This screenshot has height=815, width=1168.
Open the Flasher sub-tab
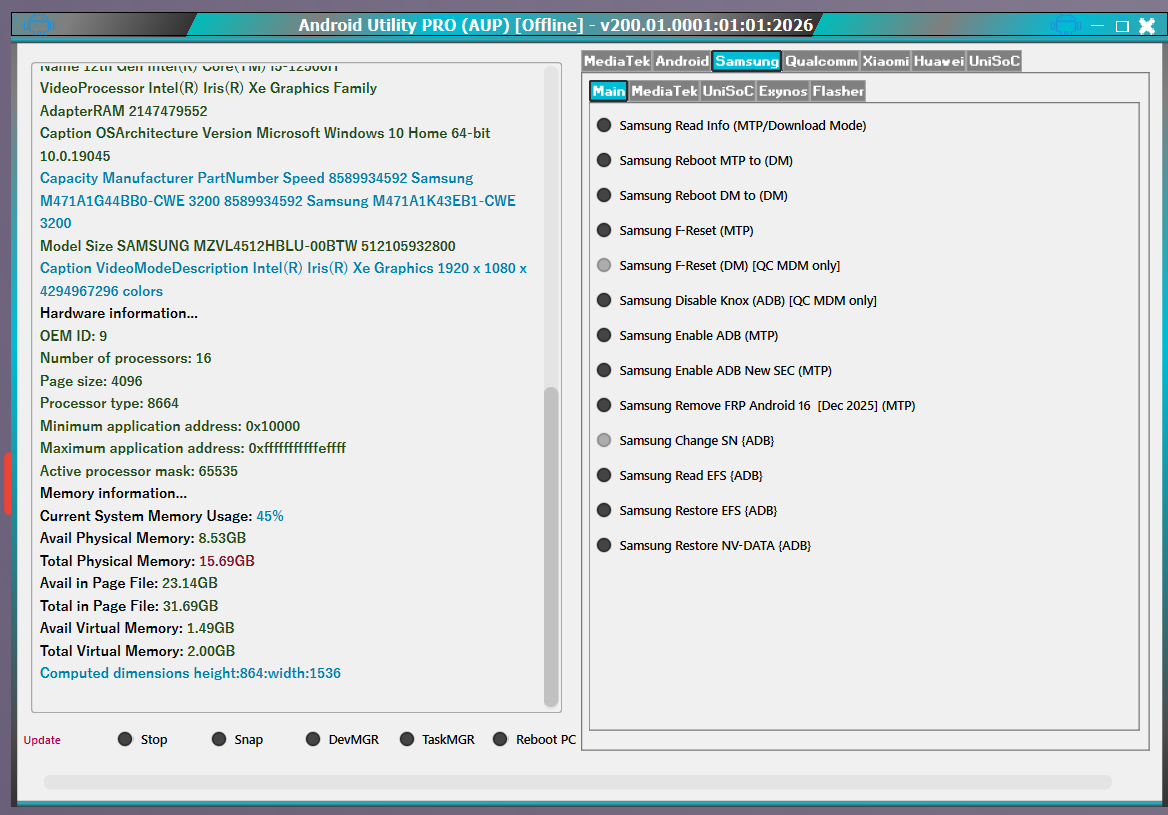[838, 92]
